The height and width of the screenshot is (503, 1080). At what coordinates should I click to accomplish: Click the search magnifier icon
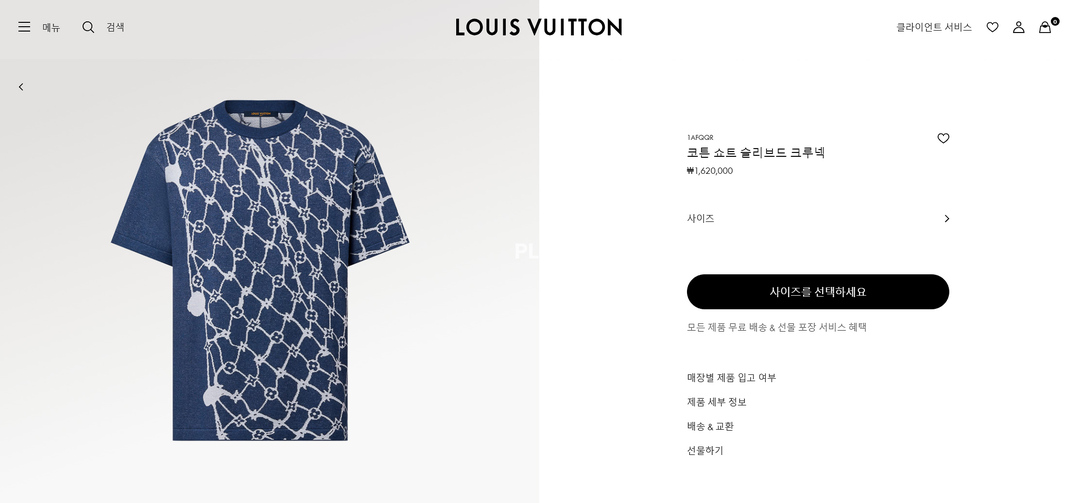click(x=88, y=27)
